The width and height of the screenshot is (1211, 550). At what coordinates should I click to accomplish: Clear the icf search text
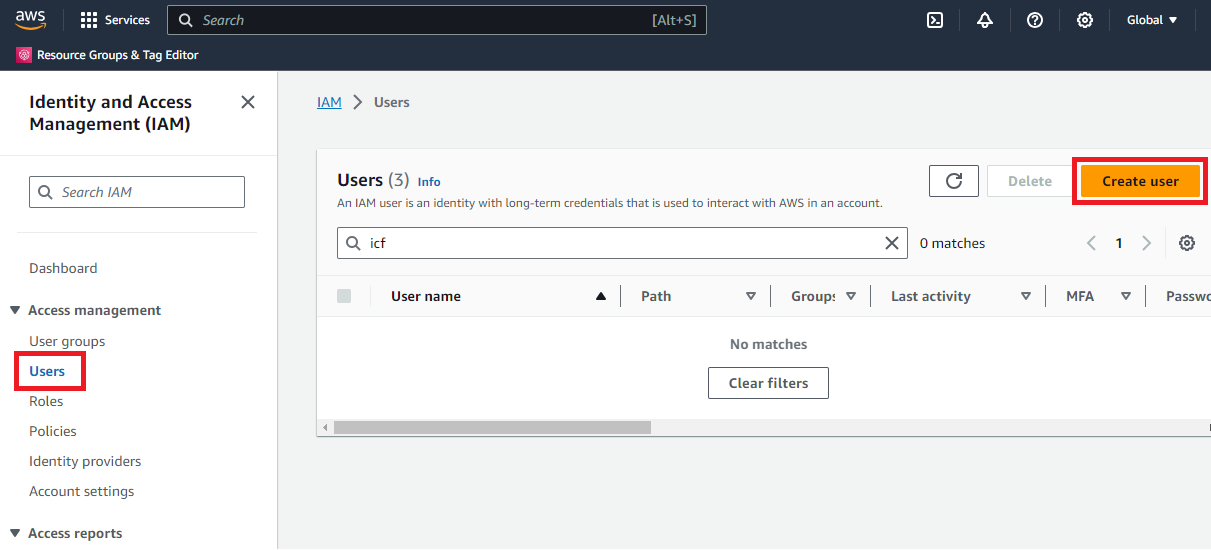892,243
